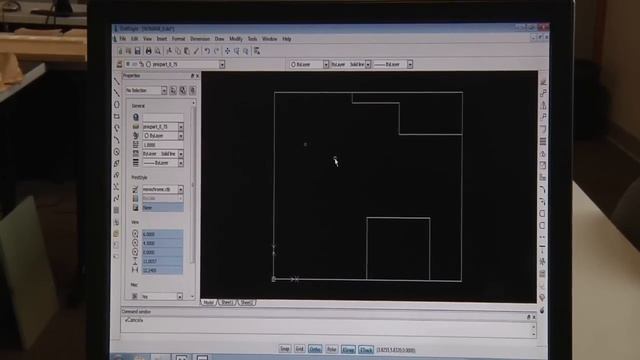Select the Spline curve tool

coord(117,198)
